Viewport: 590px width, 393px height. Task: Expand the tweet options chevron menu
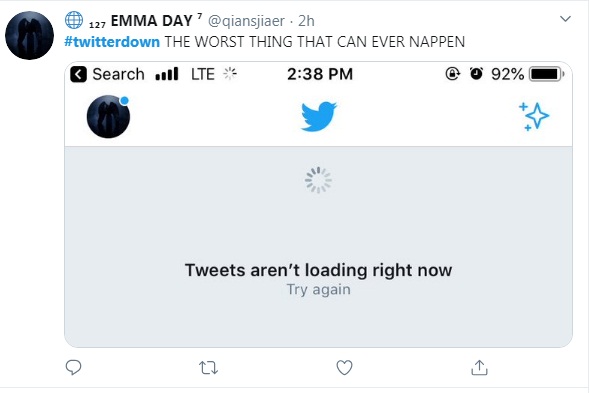click(x=566, y=18)
